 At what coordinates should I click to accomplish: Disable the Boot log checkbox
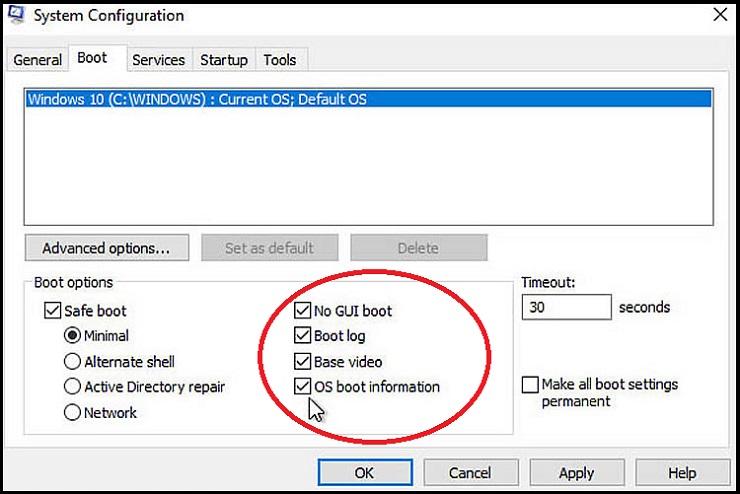(302, 335)
